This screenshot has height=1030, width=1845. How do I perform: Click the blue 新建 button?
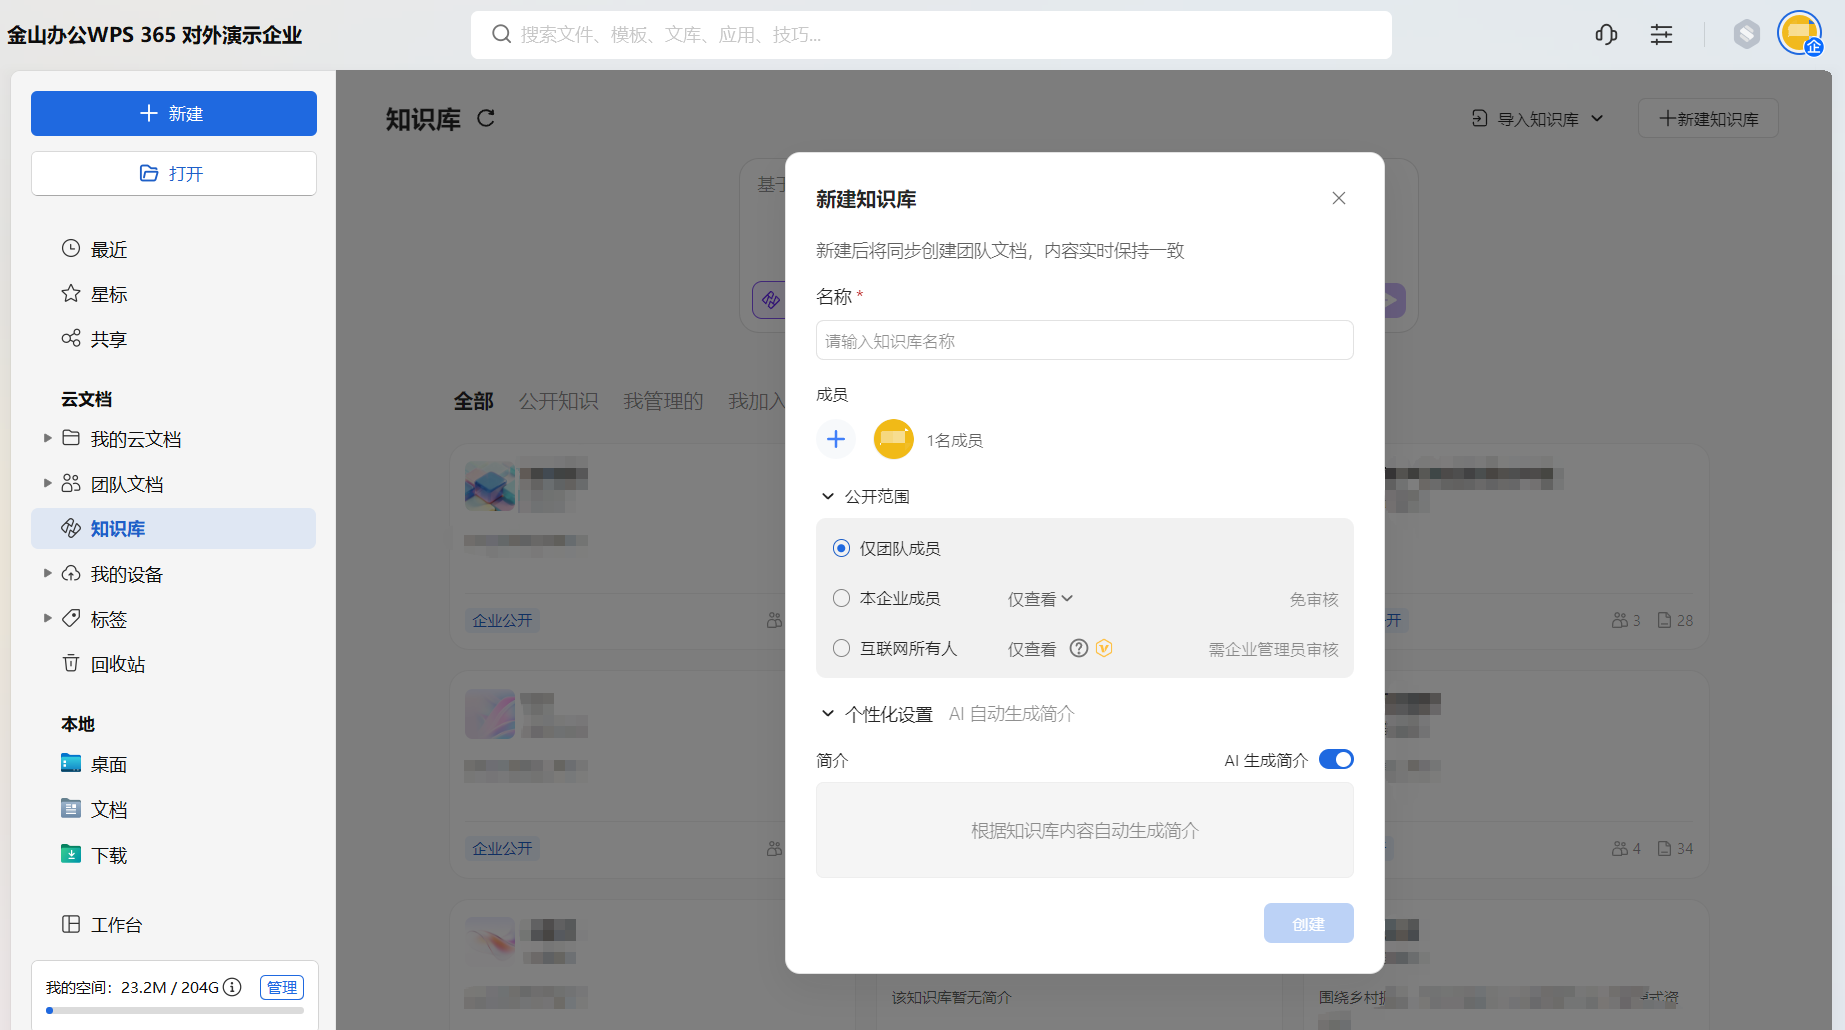click(x=174, y=113)
